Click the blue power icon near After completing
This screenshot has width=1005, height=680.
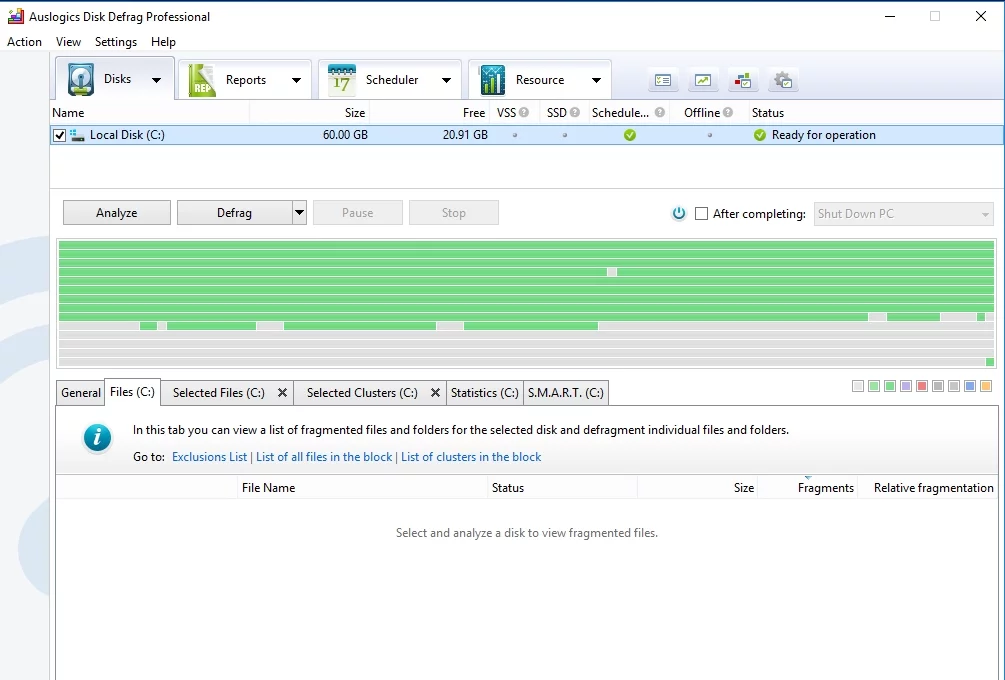[679, 213]
